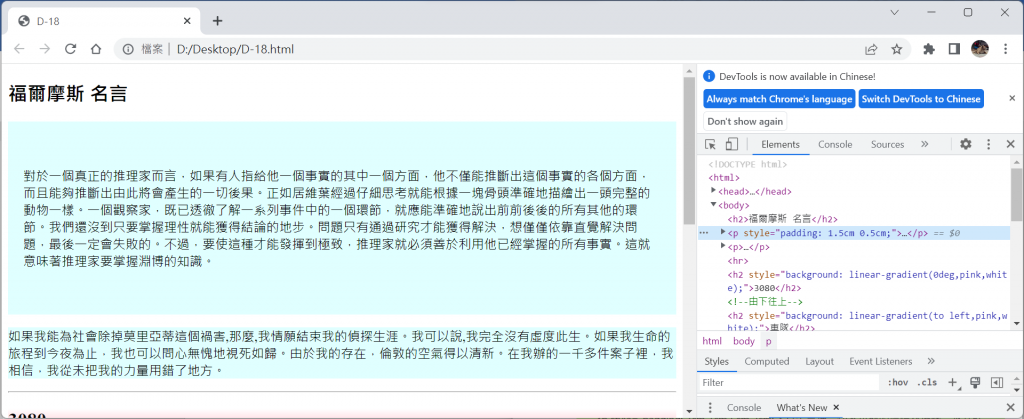Click Don't show again
Image resolution: width=1024 pixels, height=419 pixels.
[745, 121]
